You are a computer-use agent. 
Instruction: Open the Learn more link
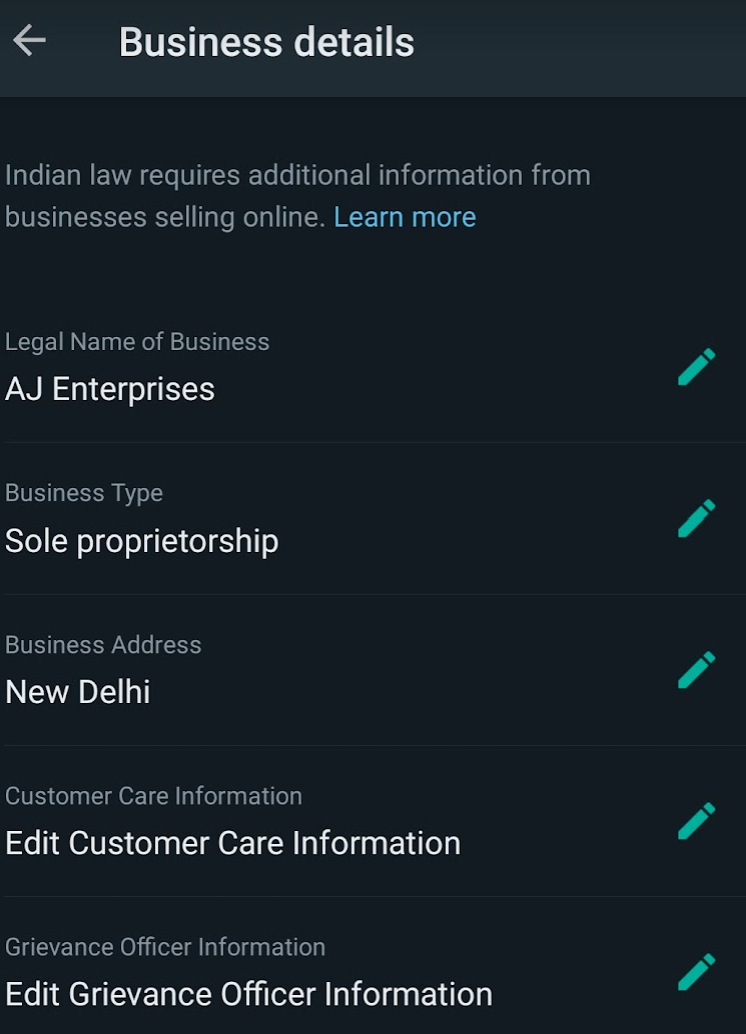[405, 217]
